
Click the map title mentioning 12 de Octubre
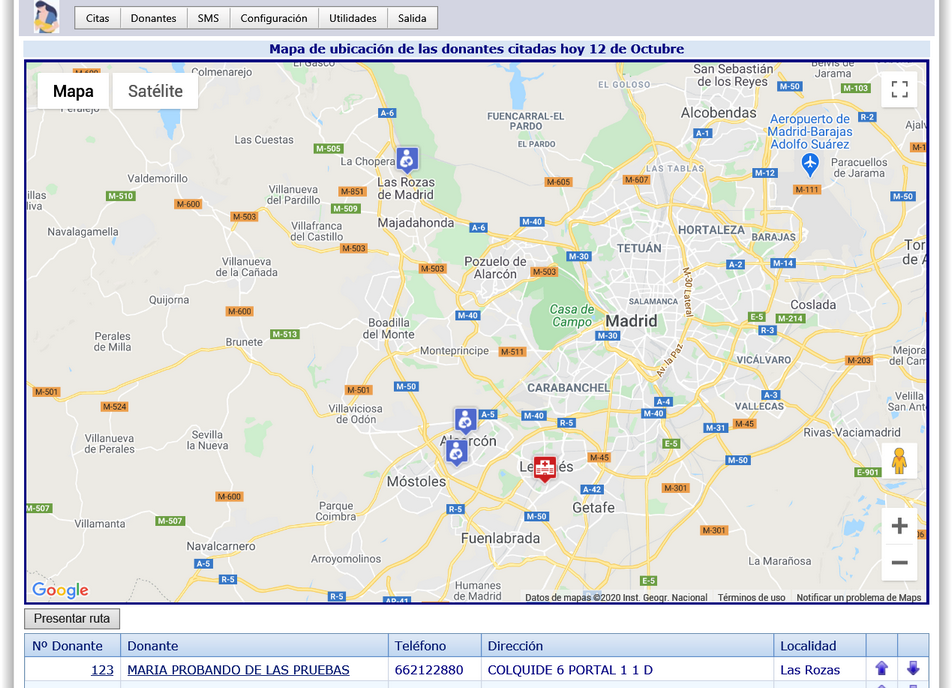pyautogui.click(x=477, y=49)
